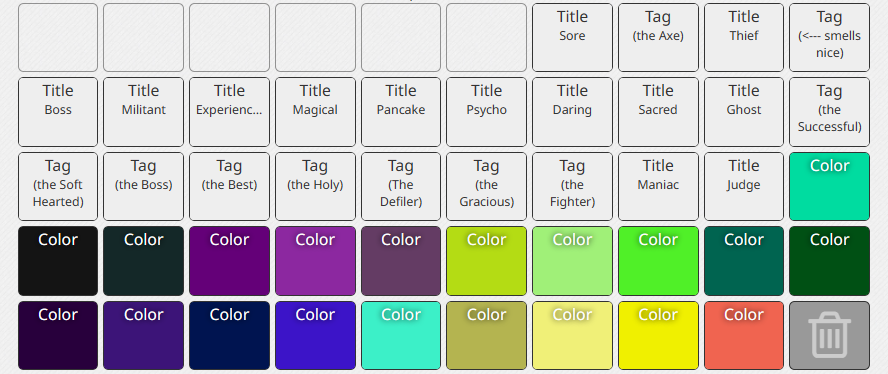Pick the Tag (the Axe) item

pyautogui.click(x=658, y=37)
